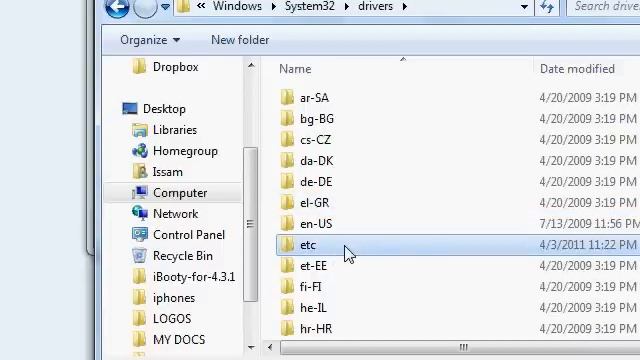Sort by the Name column header
The height and width of the screenshot is (360, 640).
click(295, 69)
